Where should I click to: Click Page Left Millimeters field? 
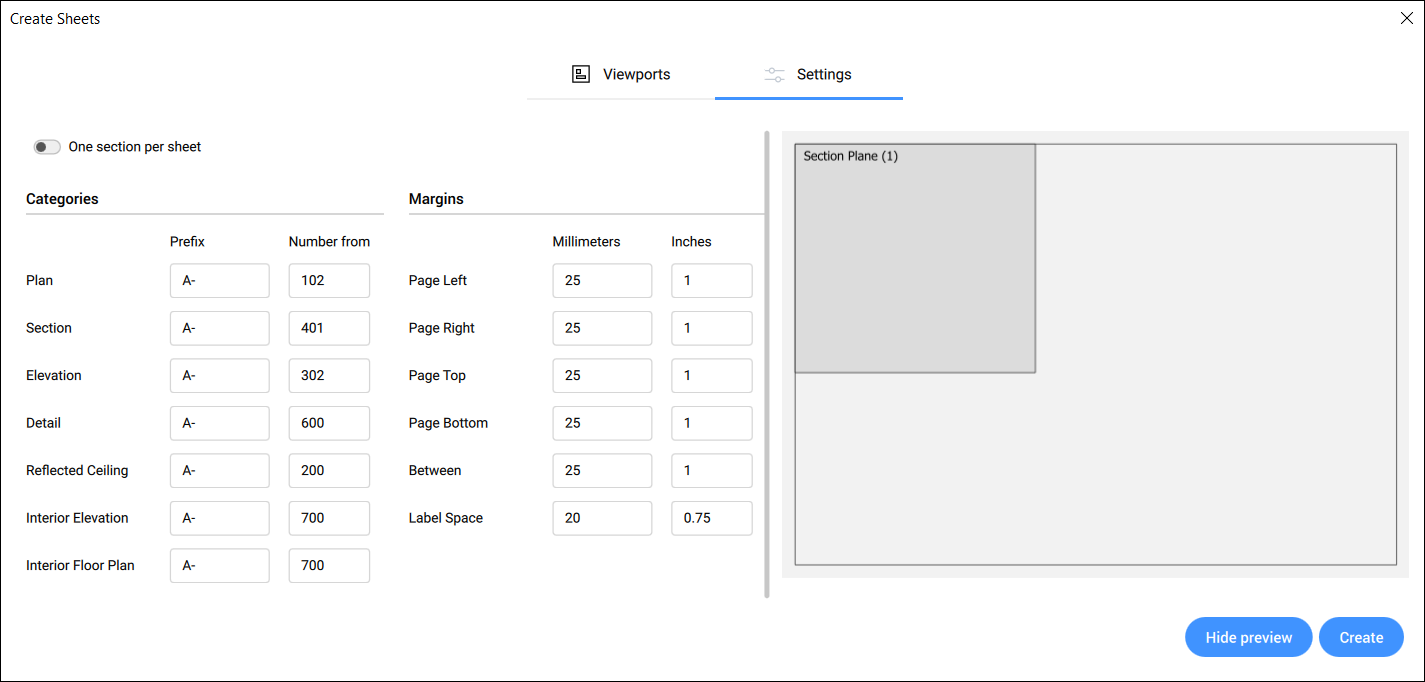(601, 281)
